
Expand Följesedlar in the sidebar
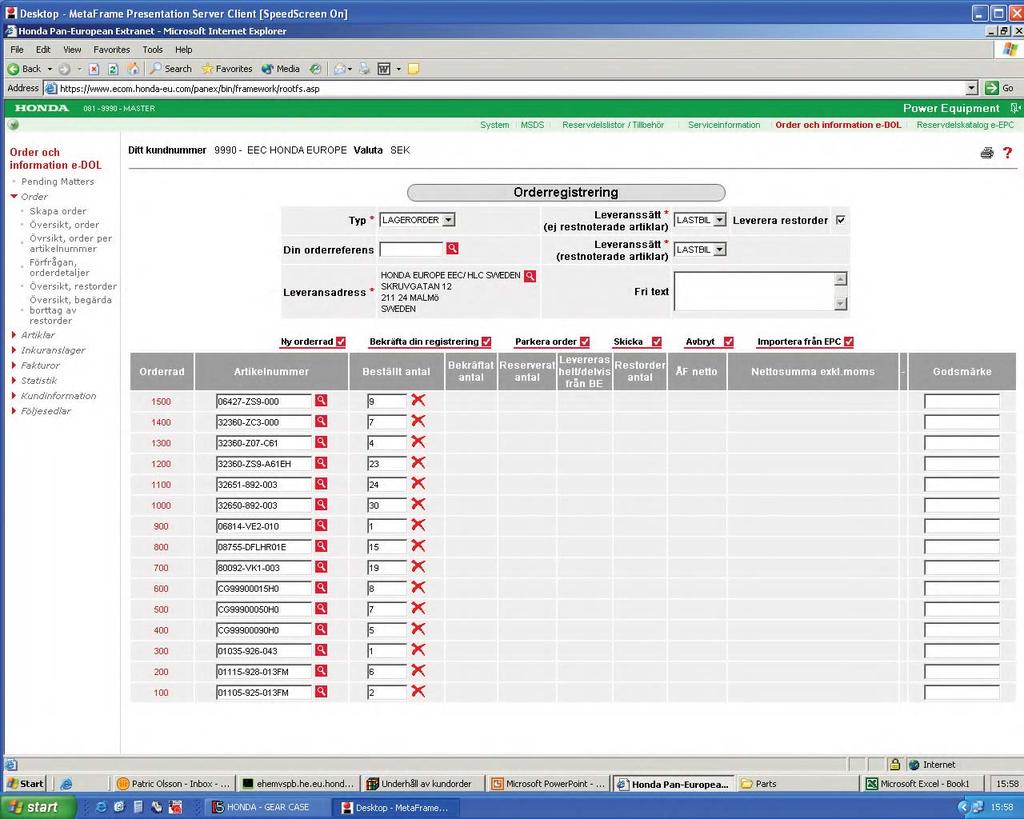pyautogui.click(x=14, y=411)
